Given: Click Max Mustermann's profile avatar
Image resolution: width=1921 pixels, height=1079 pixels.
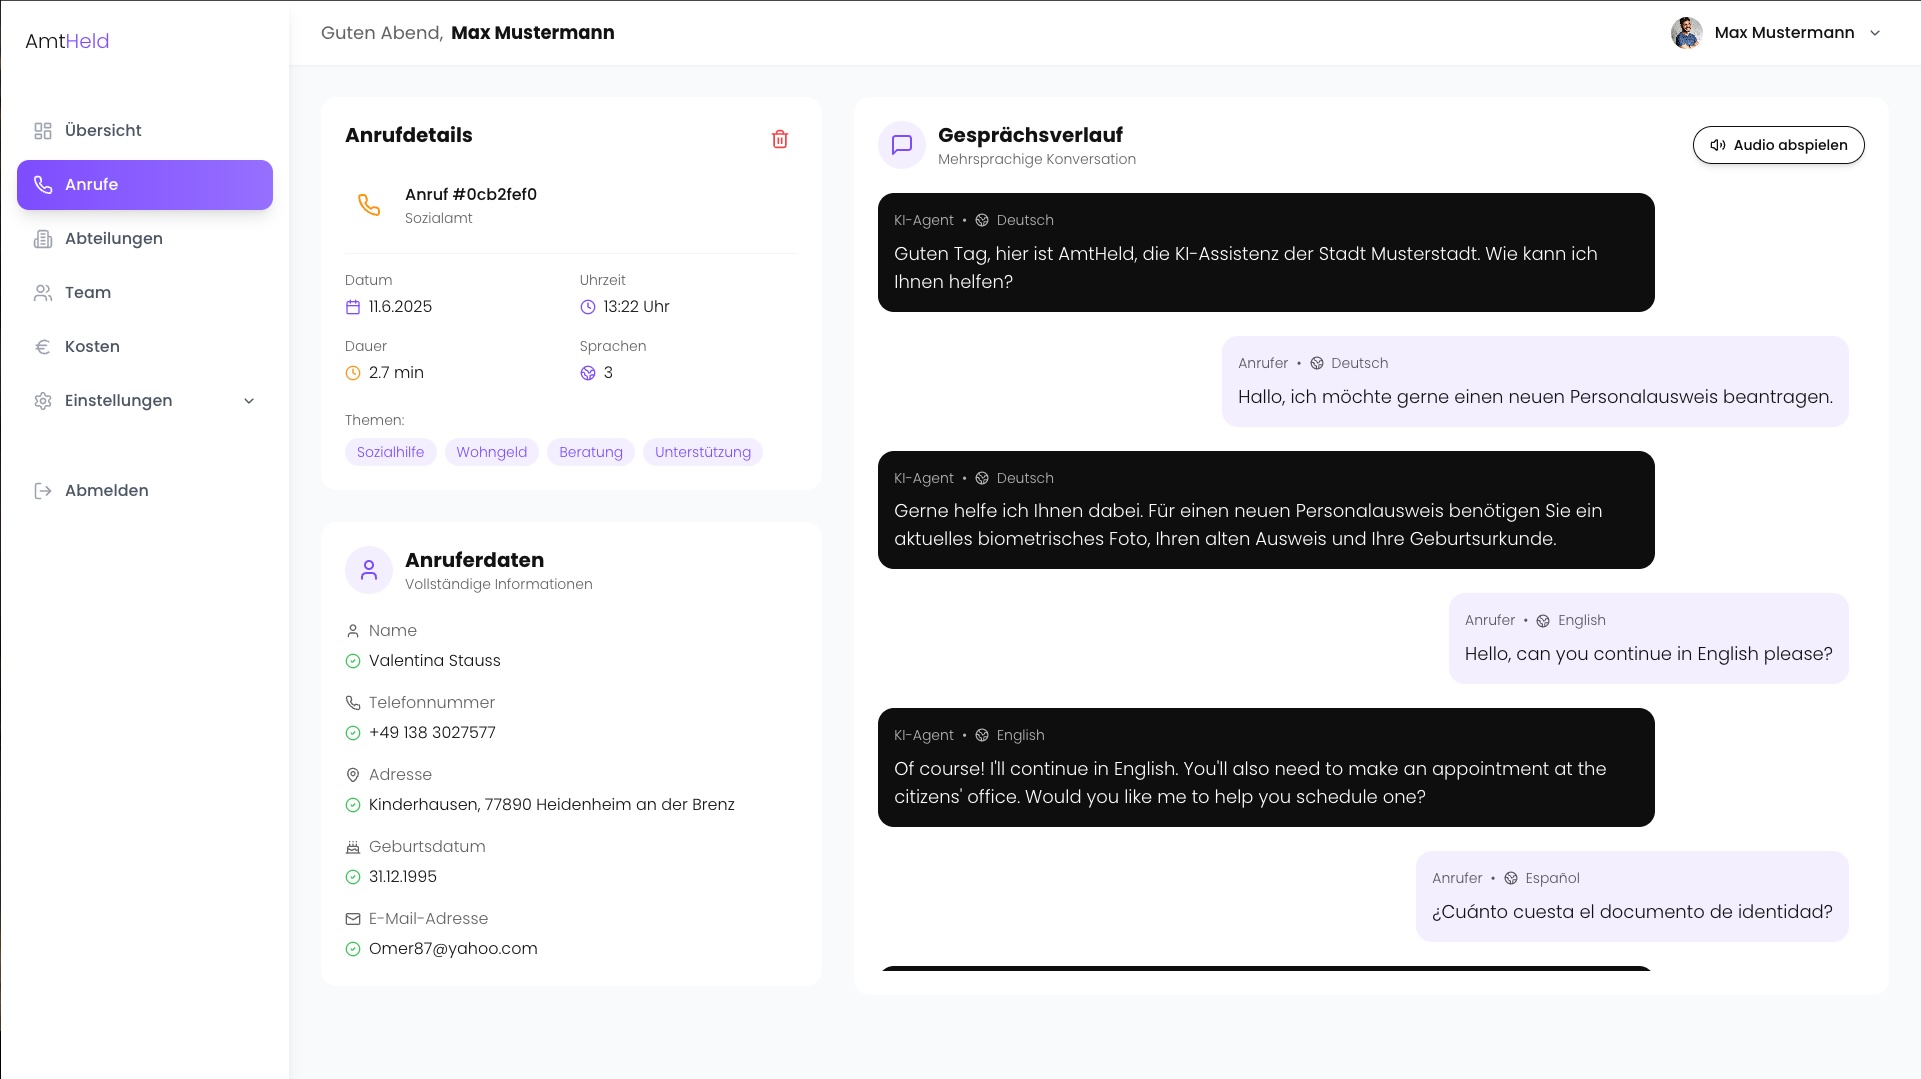Looking at the screenshot, I should coord(1686,33).
